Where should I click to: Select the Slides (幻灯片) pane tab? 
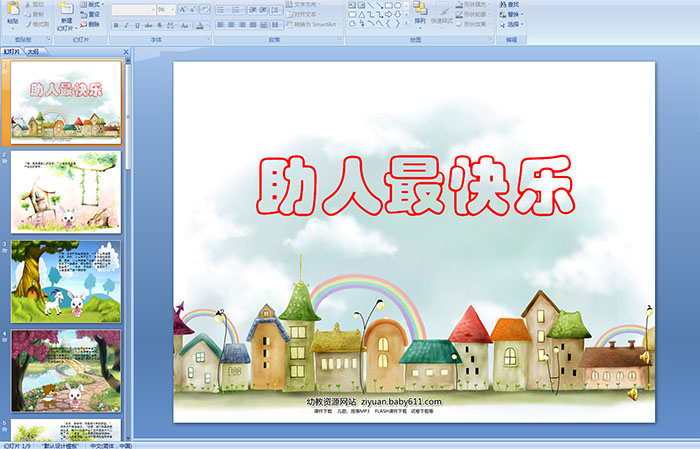click(x=12, y=50)
